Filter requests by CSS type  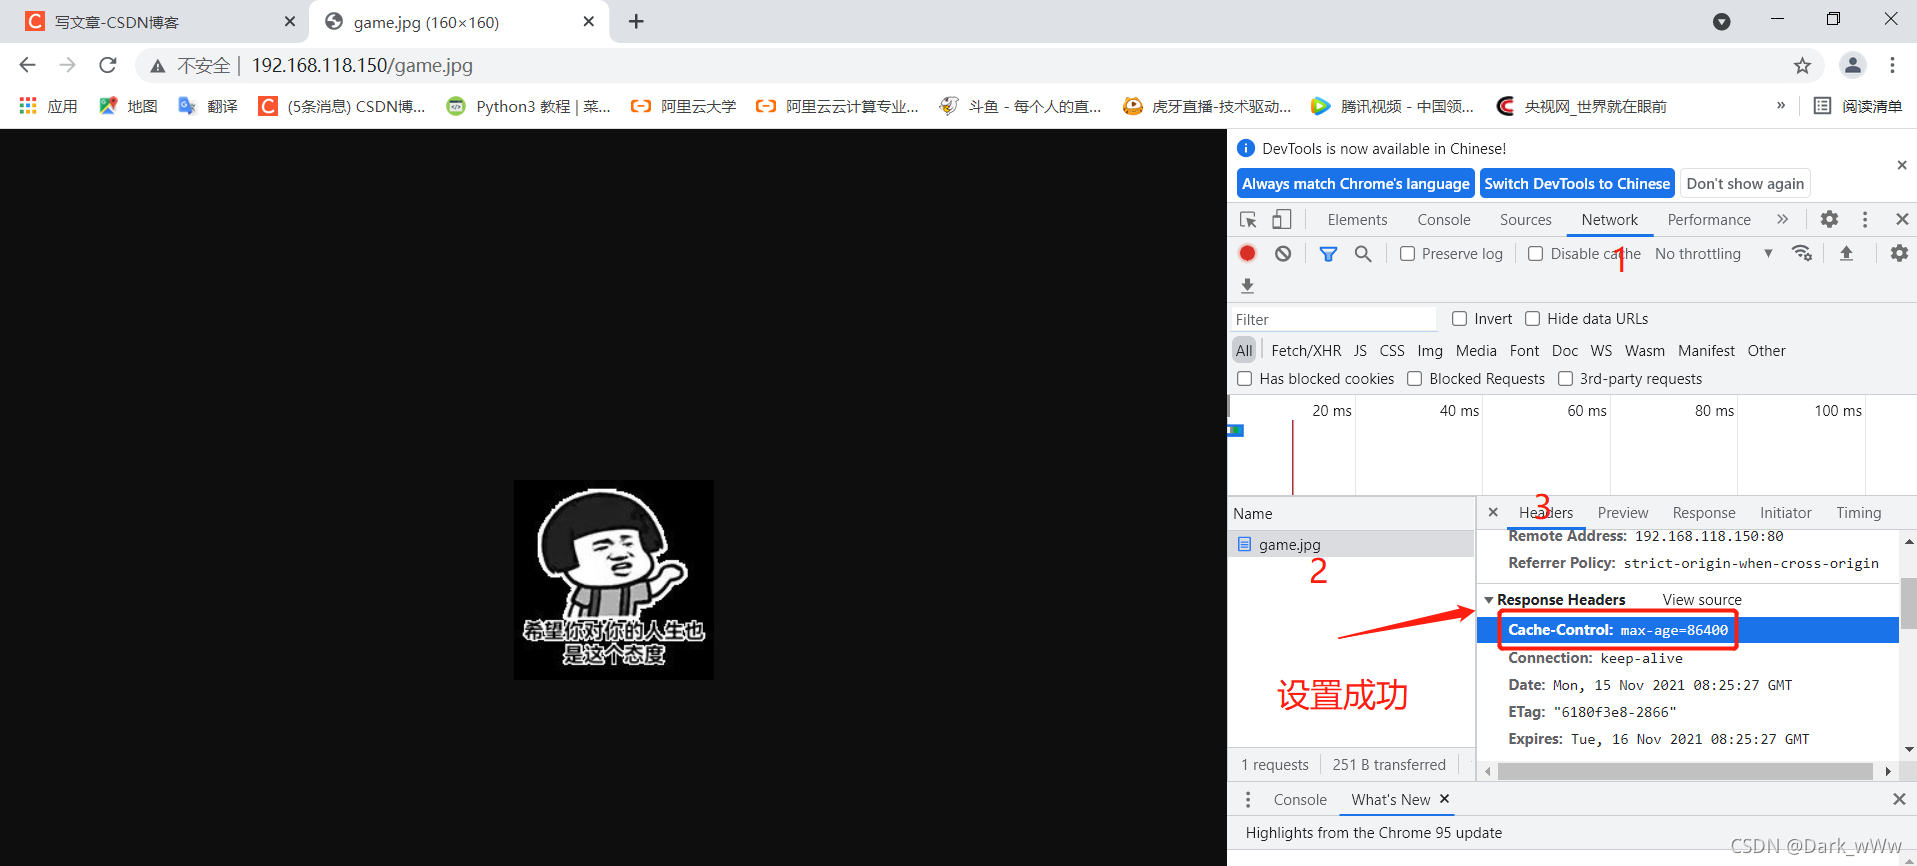tap(1392, 351)
